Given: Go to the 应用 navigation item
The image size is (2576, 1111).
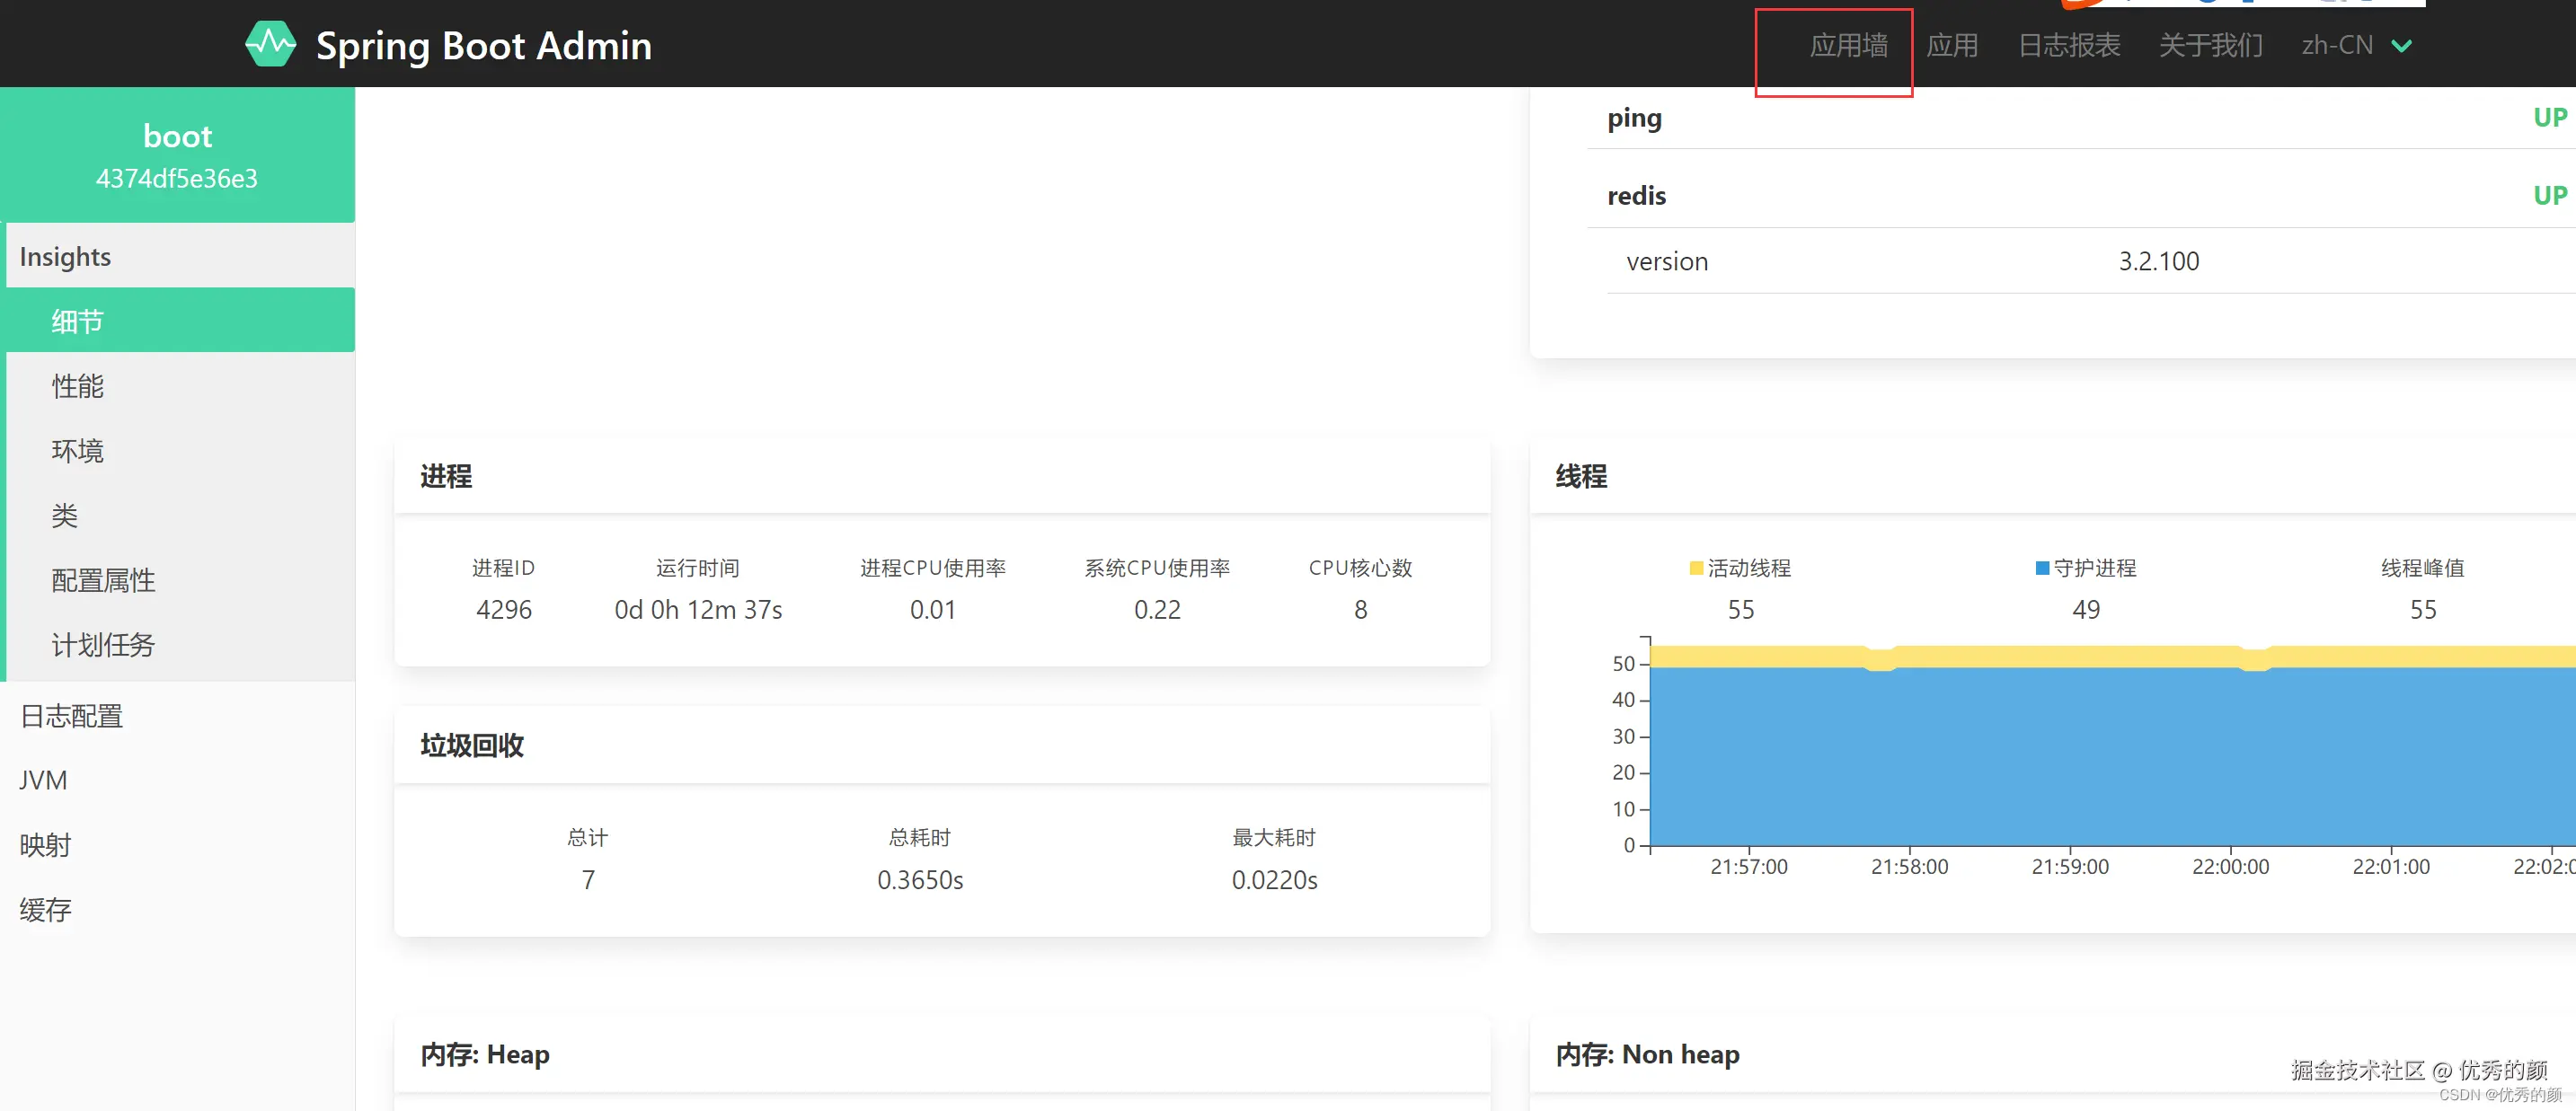Looking at the screenshot, I should 1951,46.
